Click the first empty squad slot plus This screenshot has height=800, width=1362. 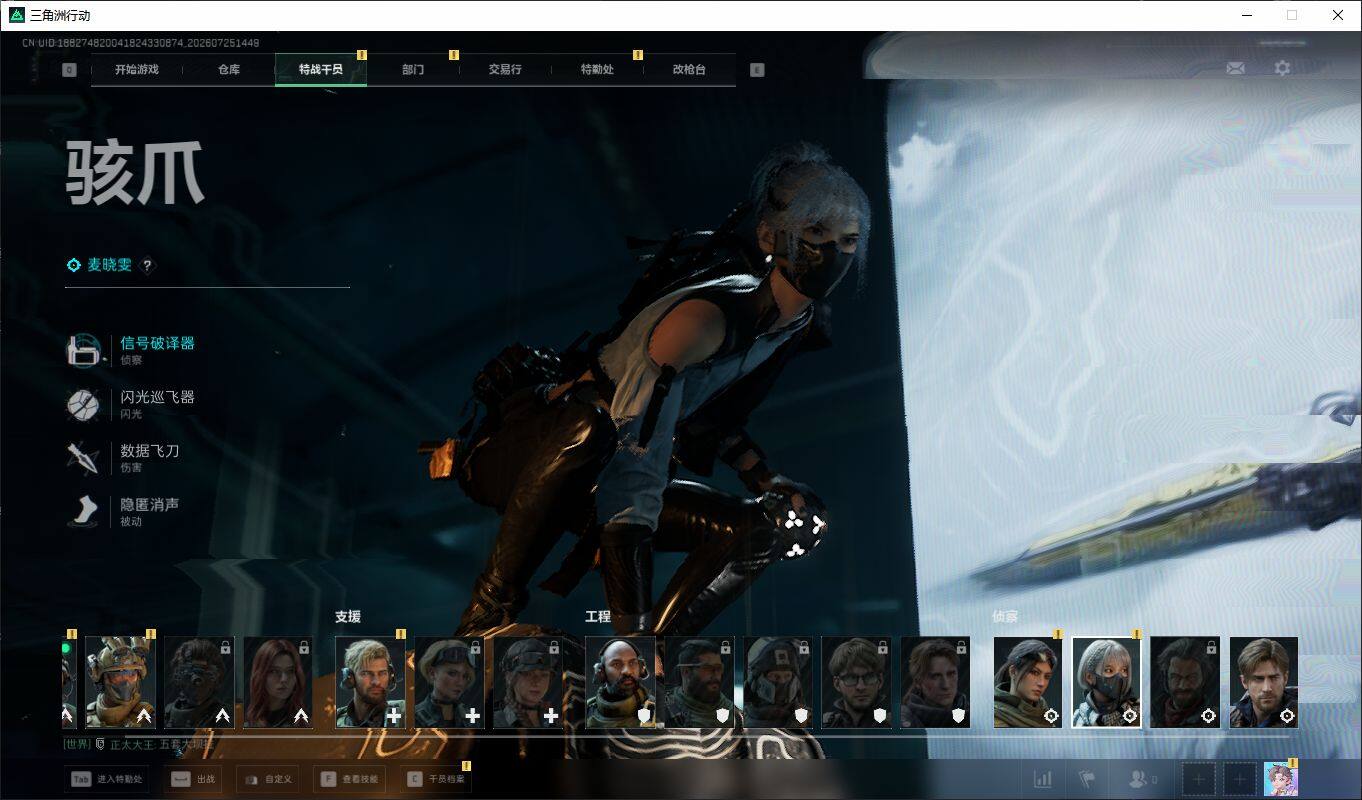point(1199,779)
